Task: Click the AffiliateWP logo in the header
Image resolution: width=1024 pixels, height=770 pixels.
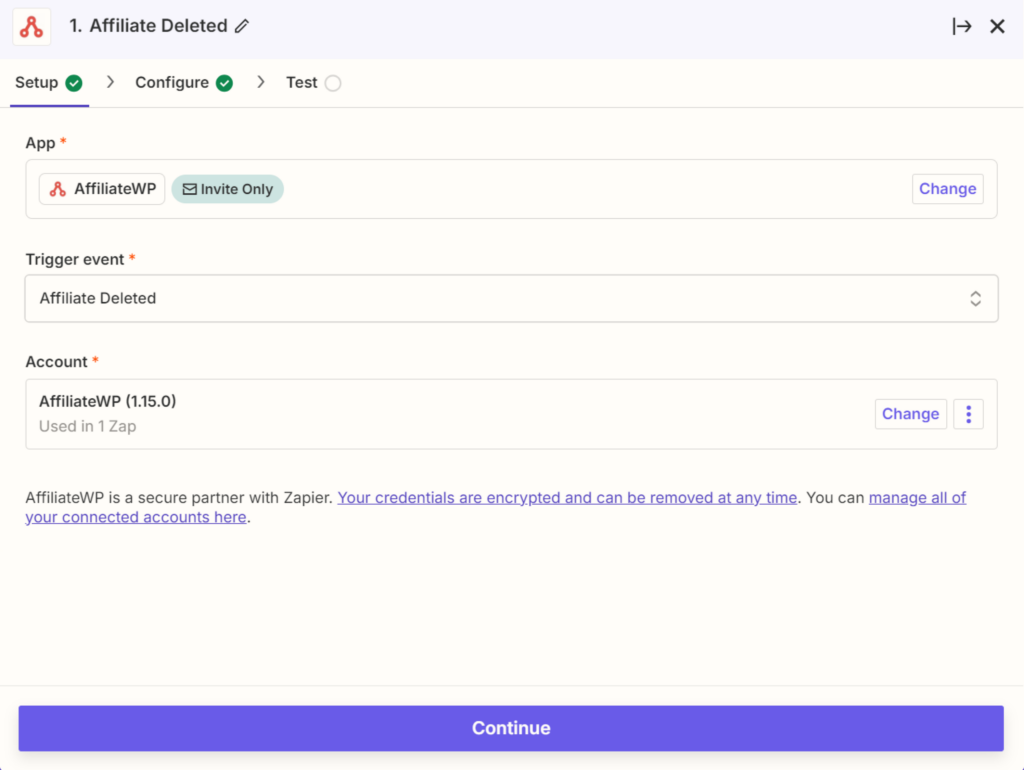Action: click(x=31, y=27)
